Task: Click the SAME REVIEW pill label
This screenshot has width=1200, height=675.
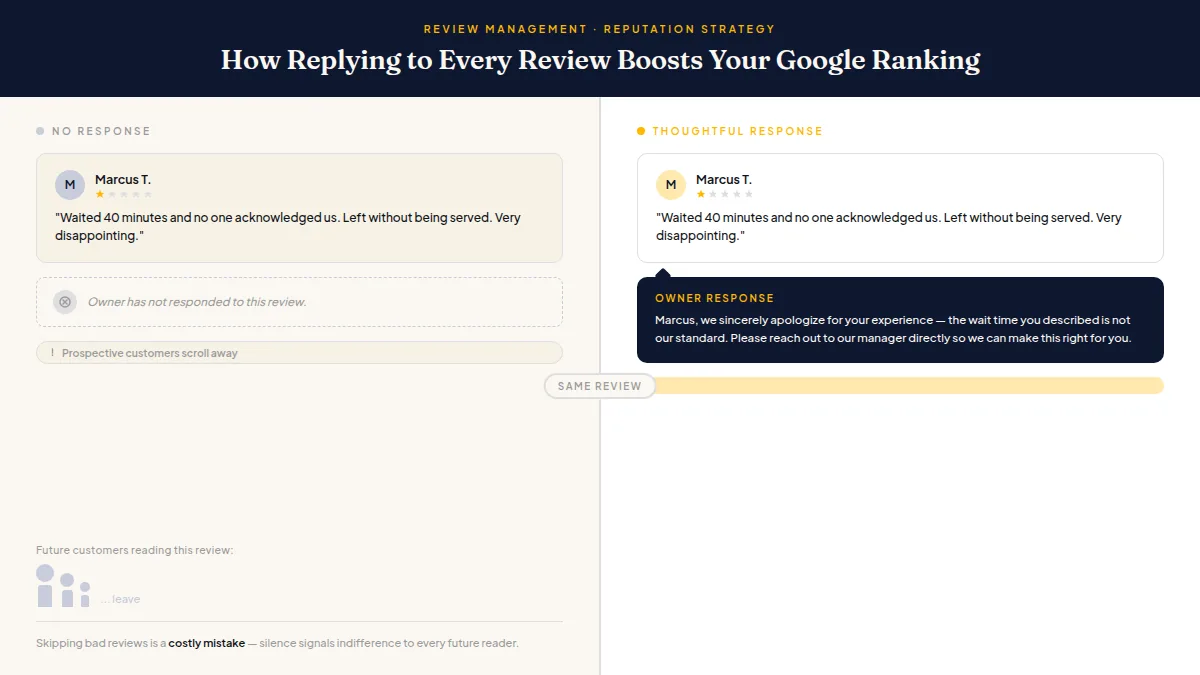Action: 600,386
